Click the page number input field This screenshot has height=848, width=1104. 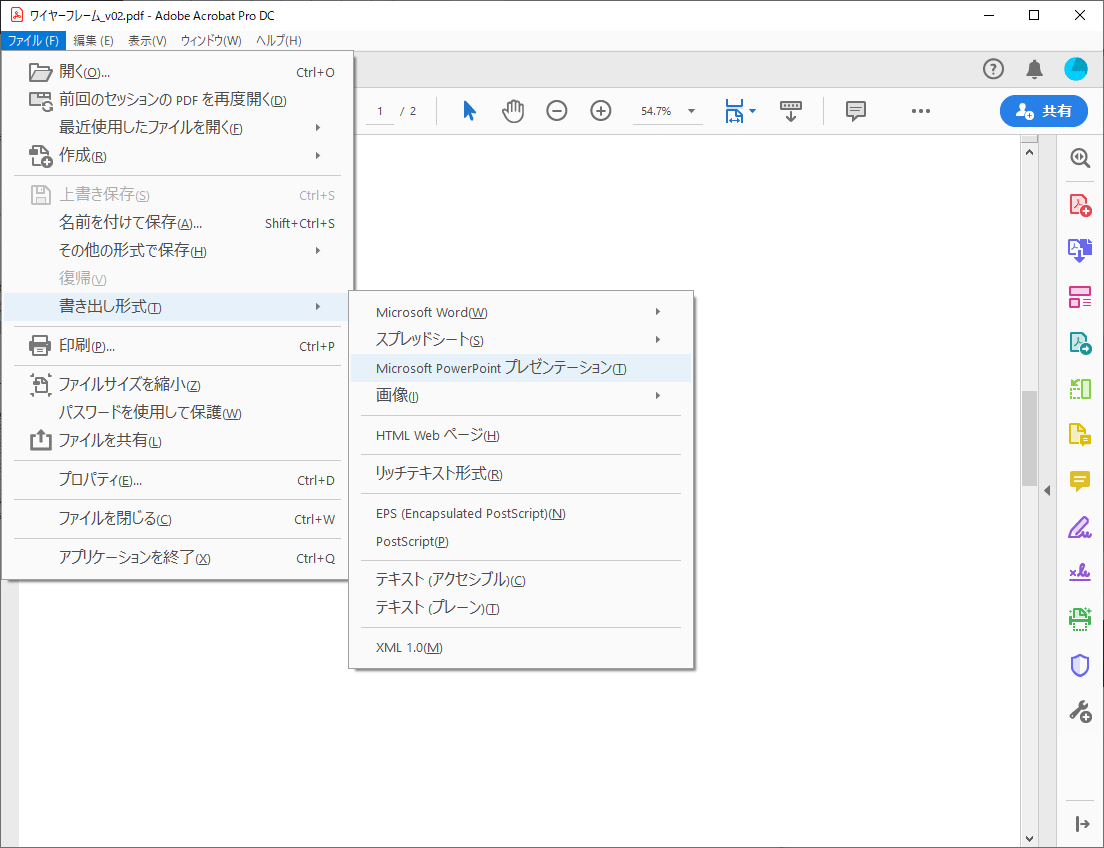point(380,111)
